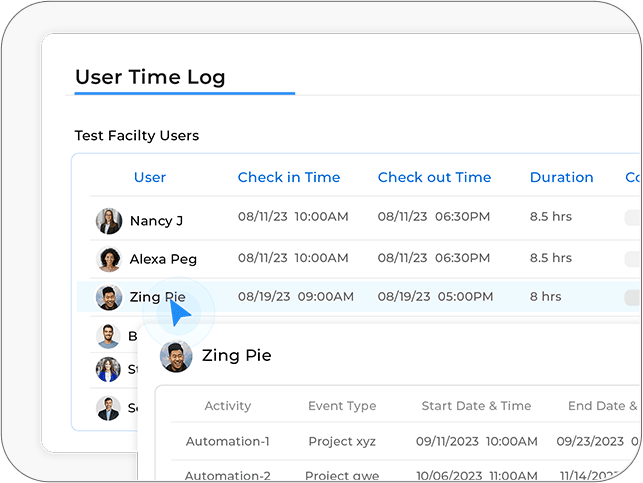Open Nancy J user name link
Viewport: 643px width, 483px height.
click(156, 221)
